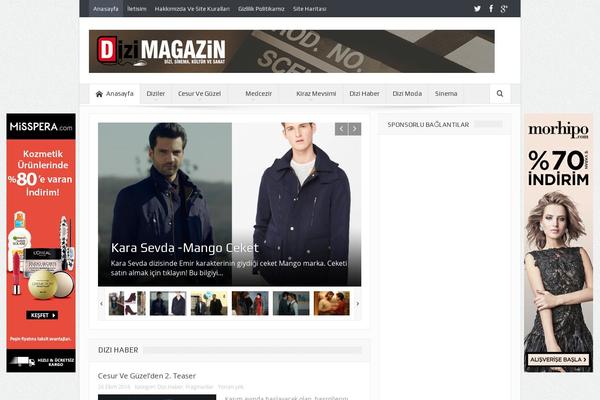This screenshot has height=400, width=600.
Task: Open the İletişim page link
Action: pyautogui.click(x=137, y=9)
